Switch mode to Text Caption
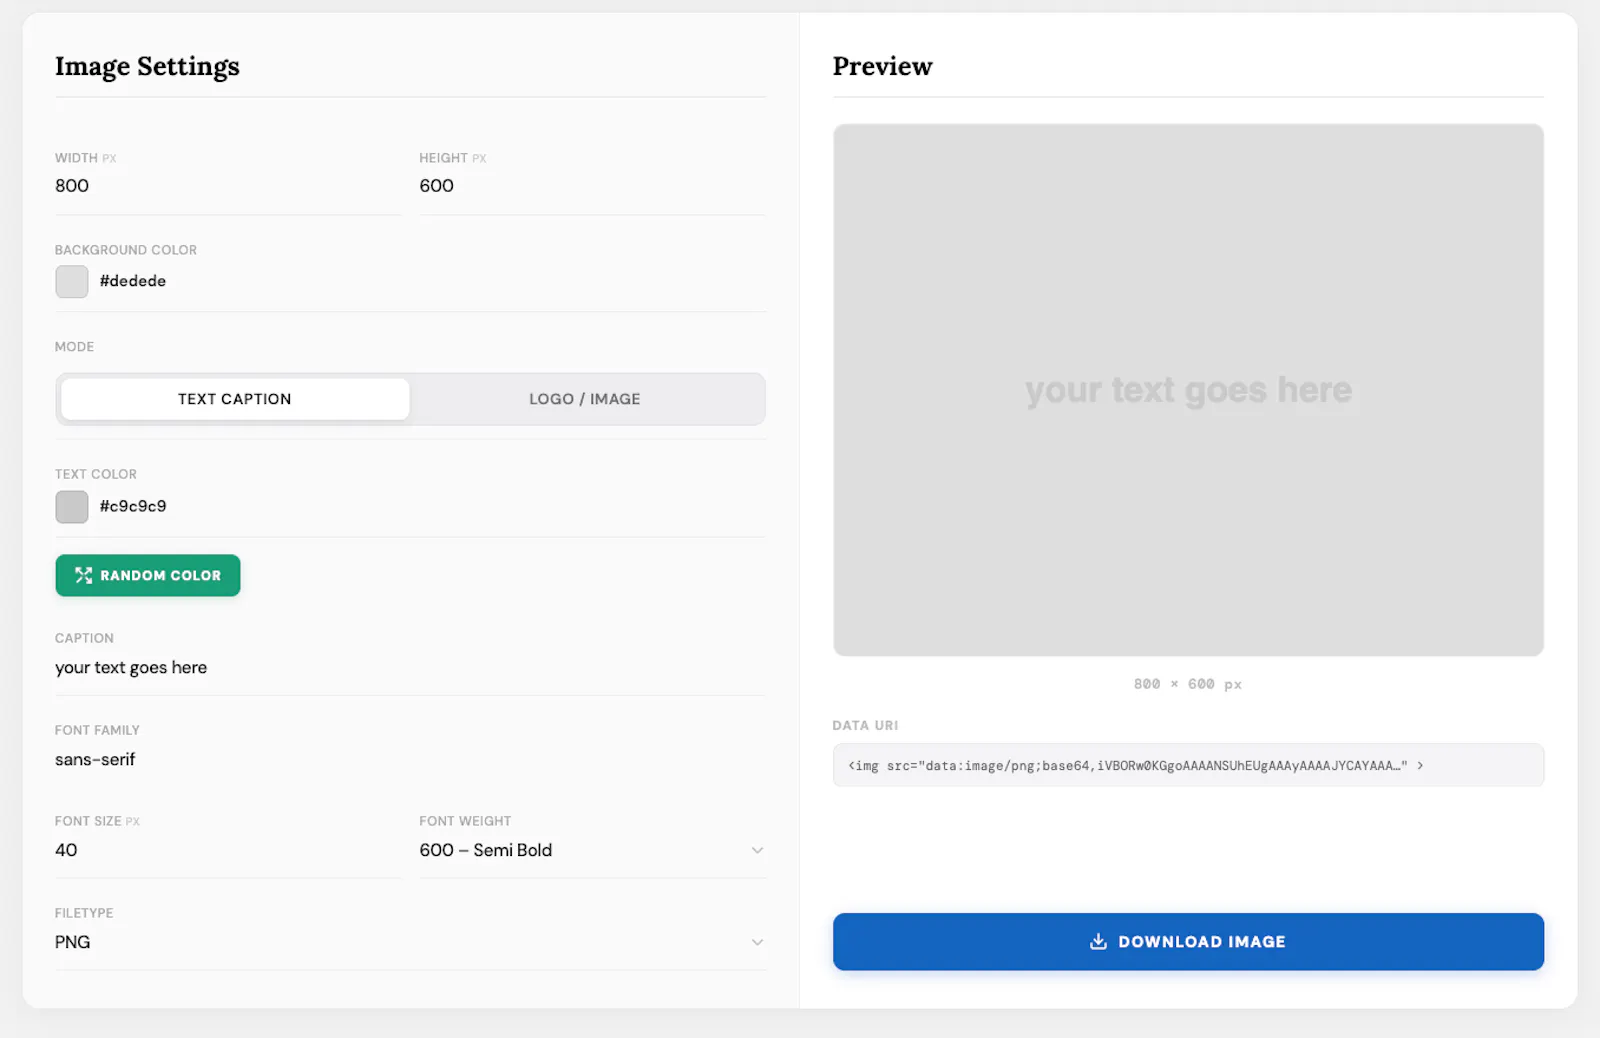 pyautogui.click(x=235, y=399)
